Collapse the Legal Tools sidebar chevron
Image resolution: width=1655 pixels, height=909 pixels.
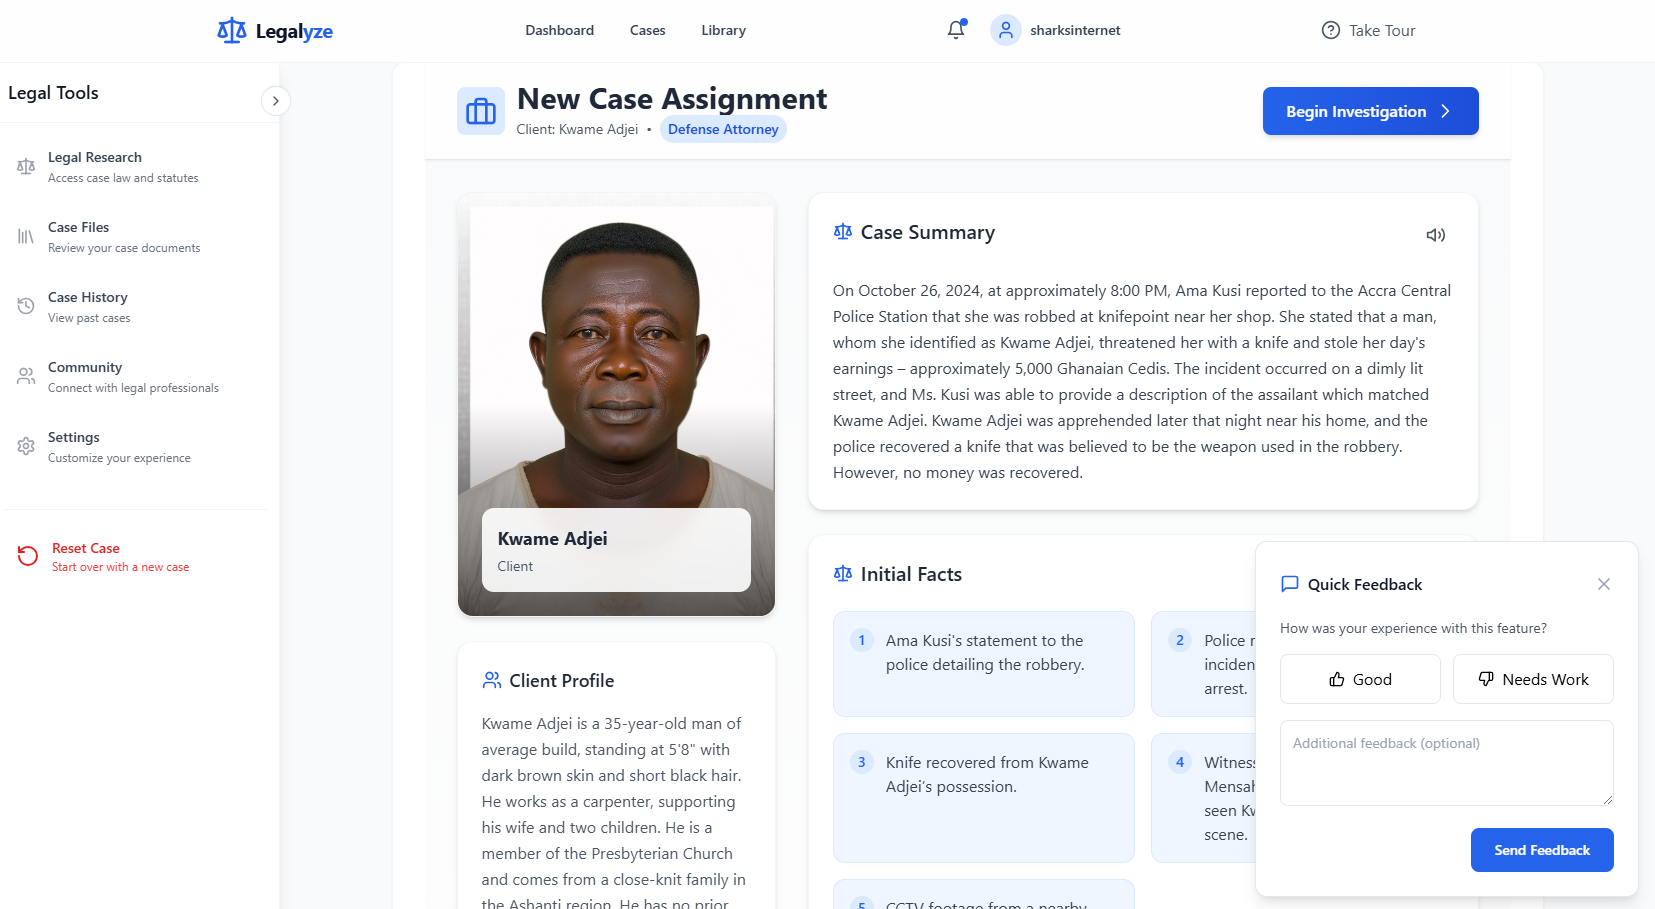276,101
